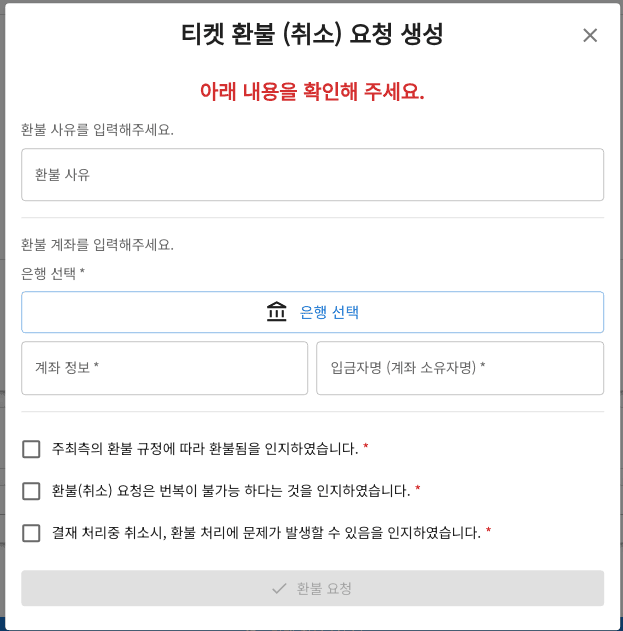Click into the 계좌 정보 field
623x631 pixels.
click(164, 368)
